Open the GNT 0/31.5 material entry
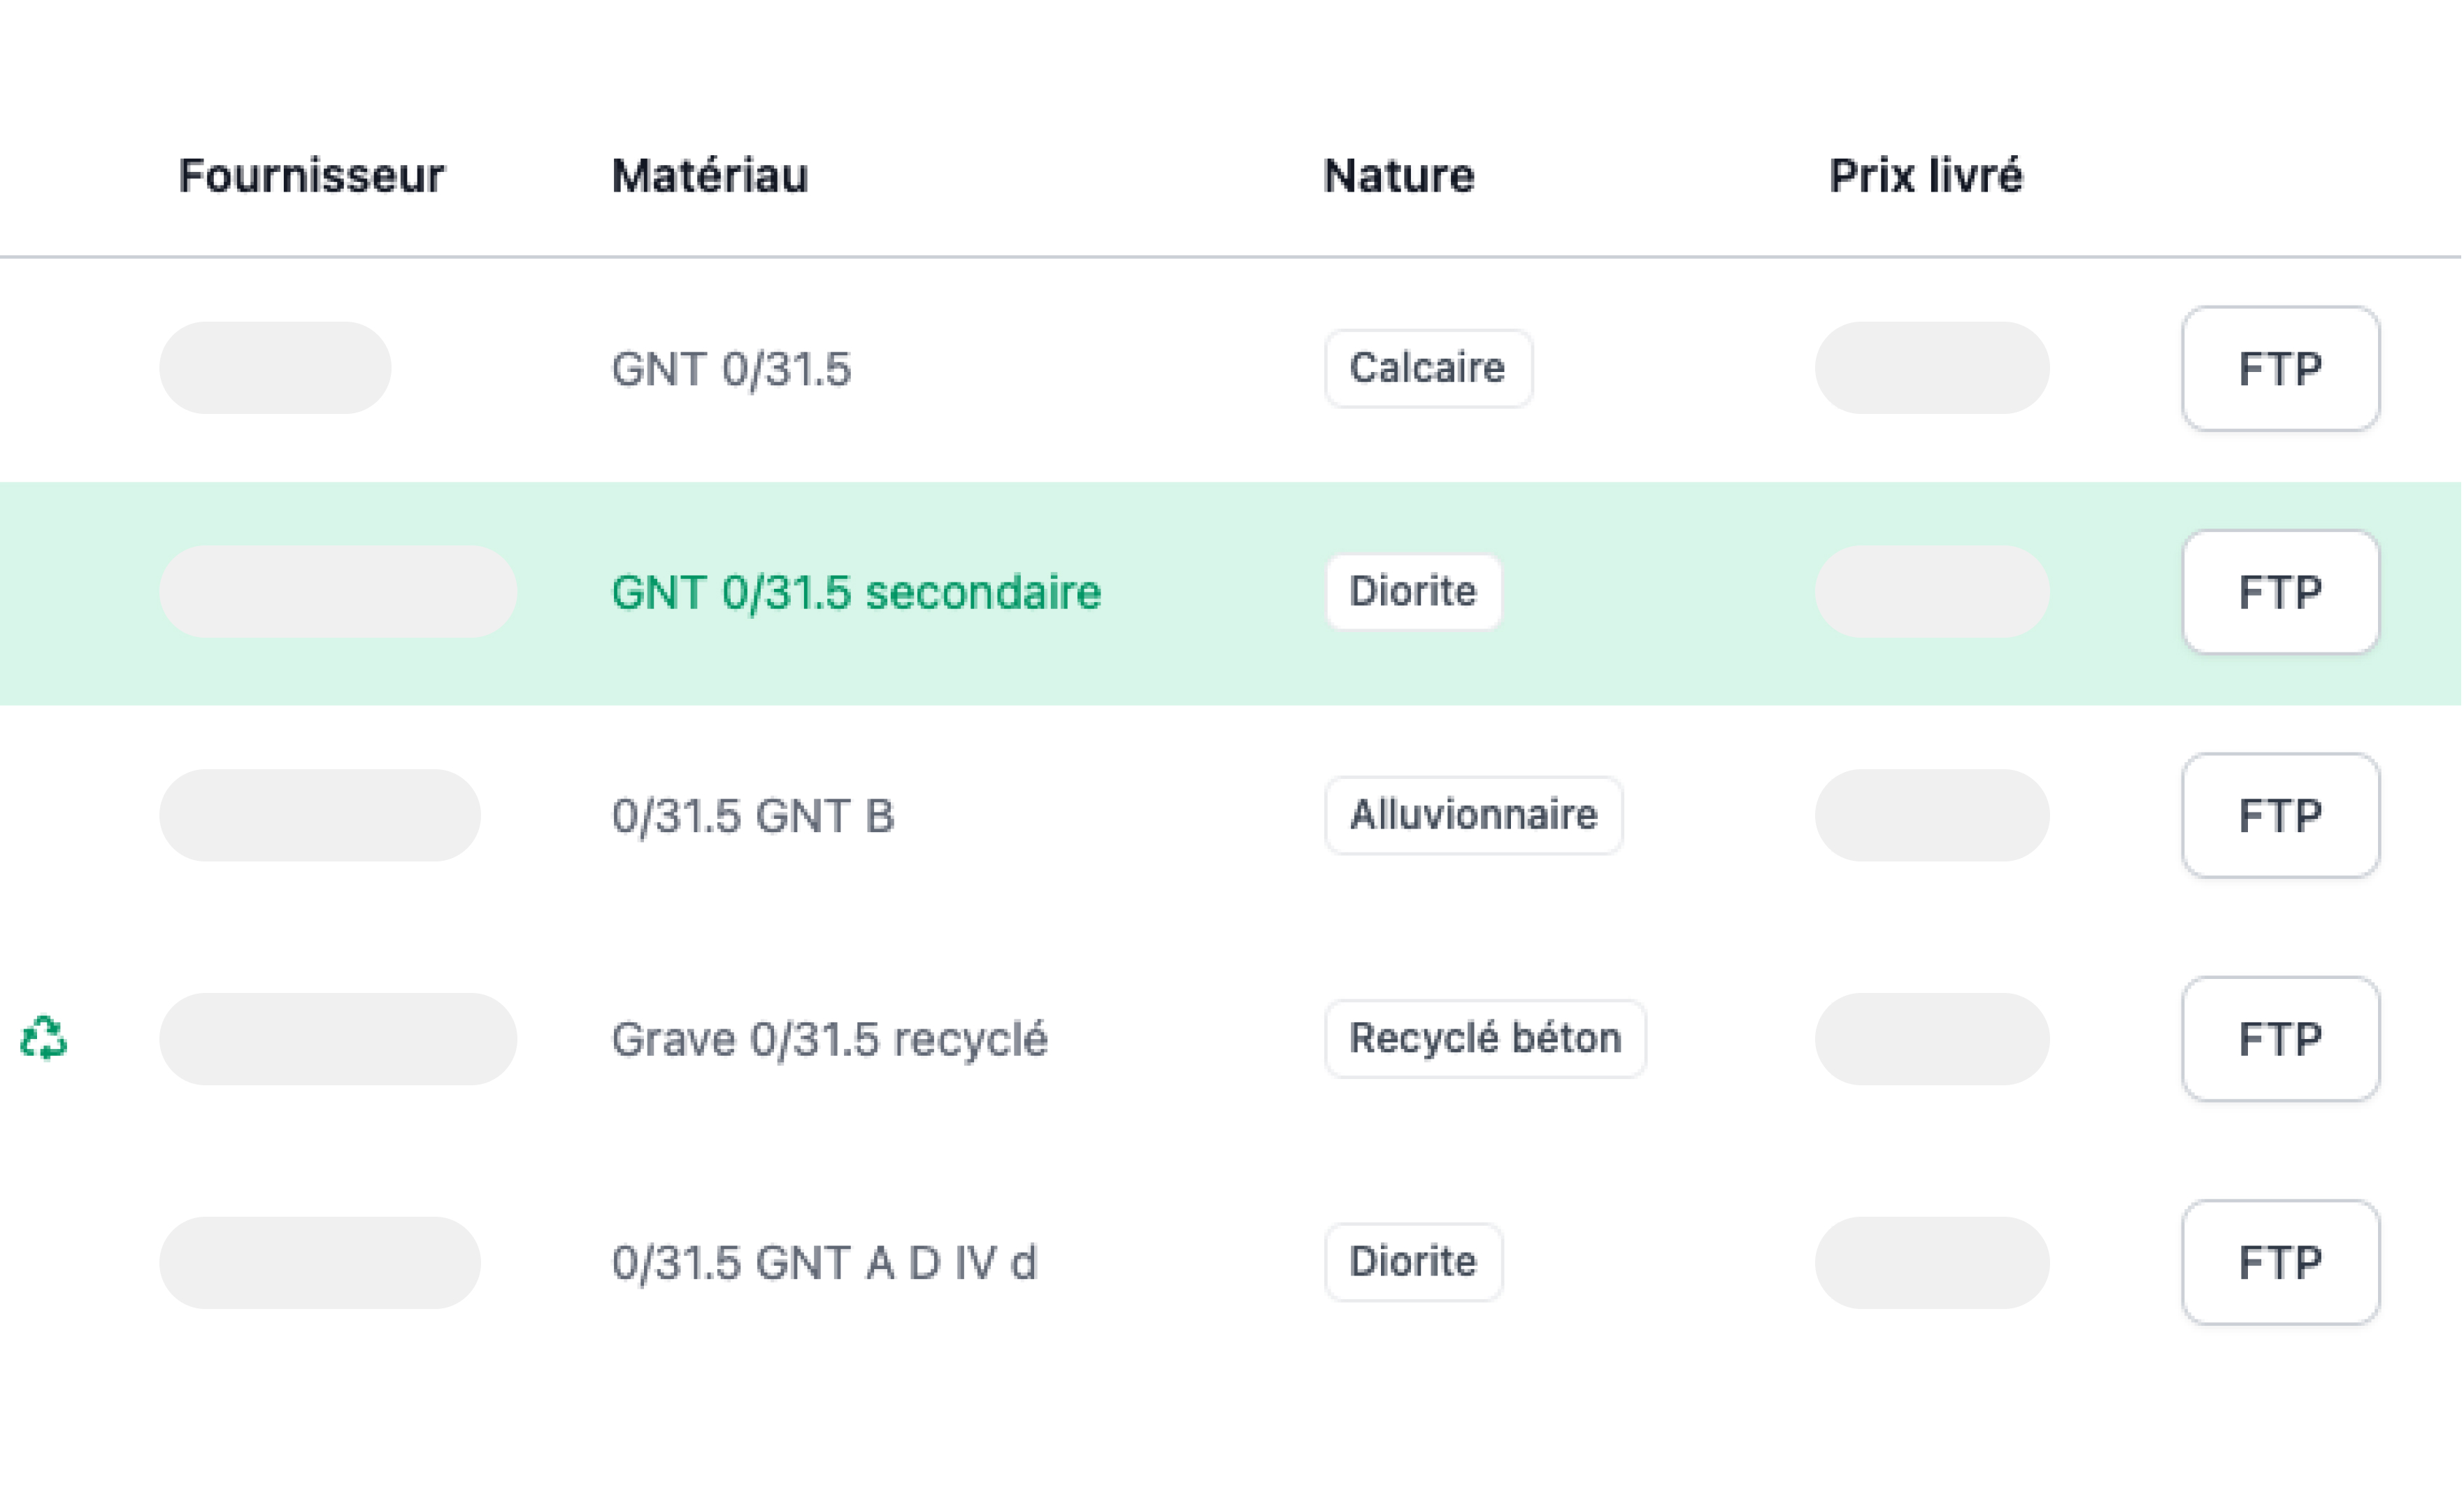Image resolution: width=2464 pixels, height=1502 pixels. coord(731,369)
